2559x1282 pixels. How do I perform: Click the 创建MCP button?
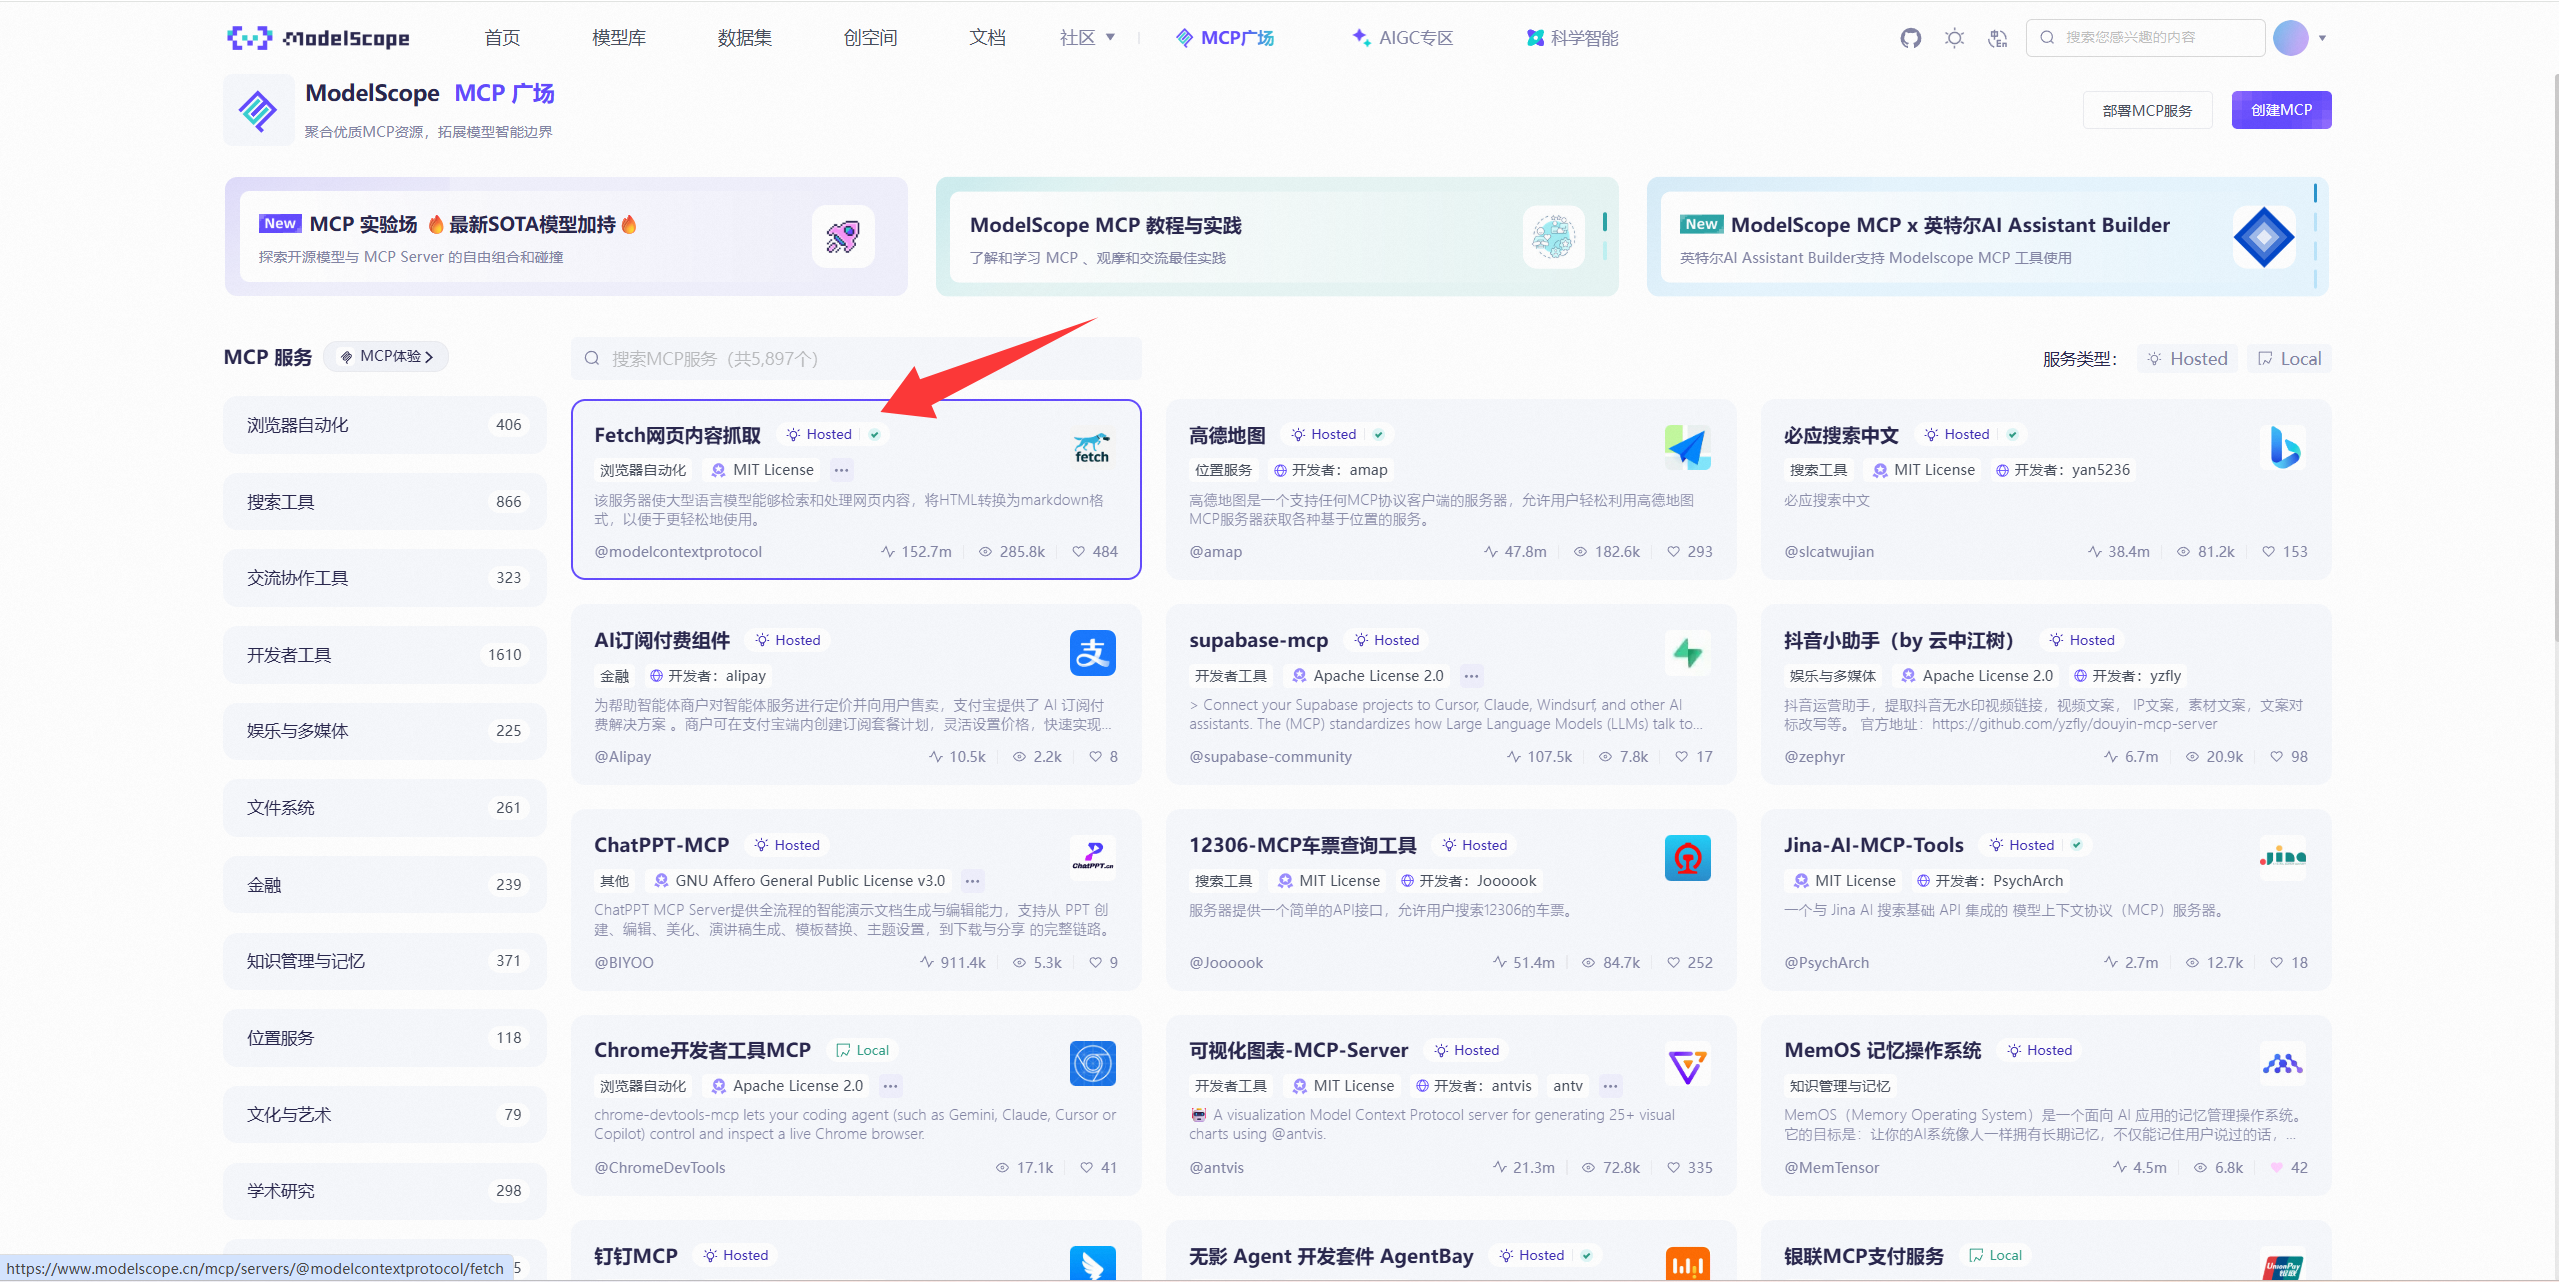click(2281, 110)
